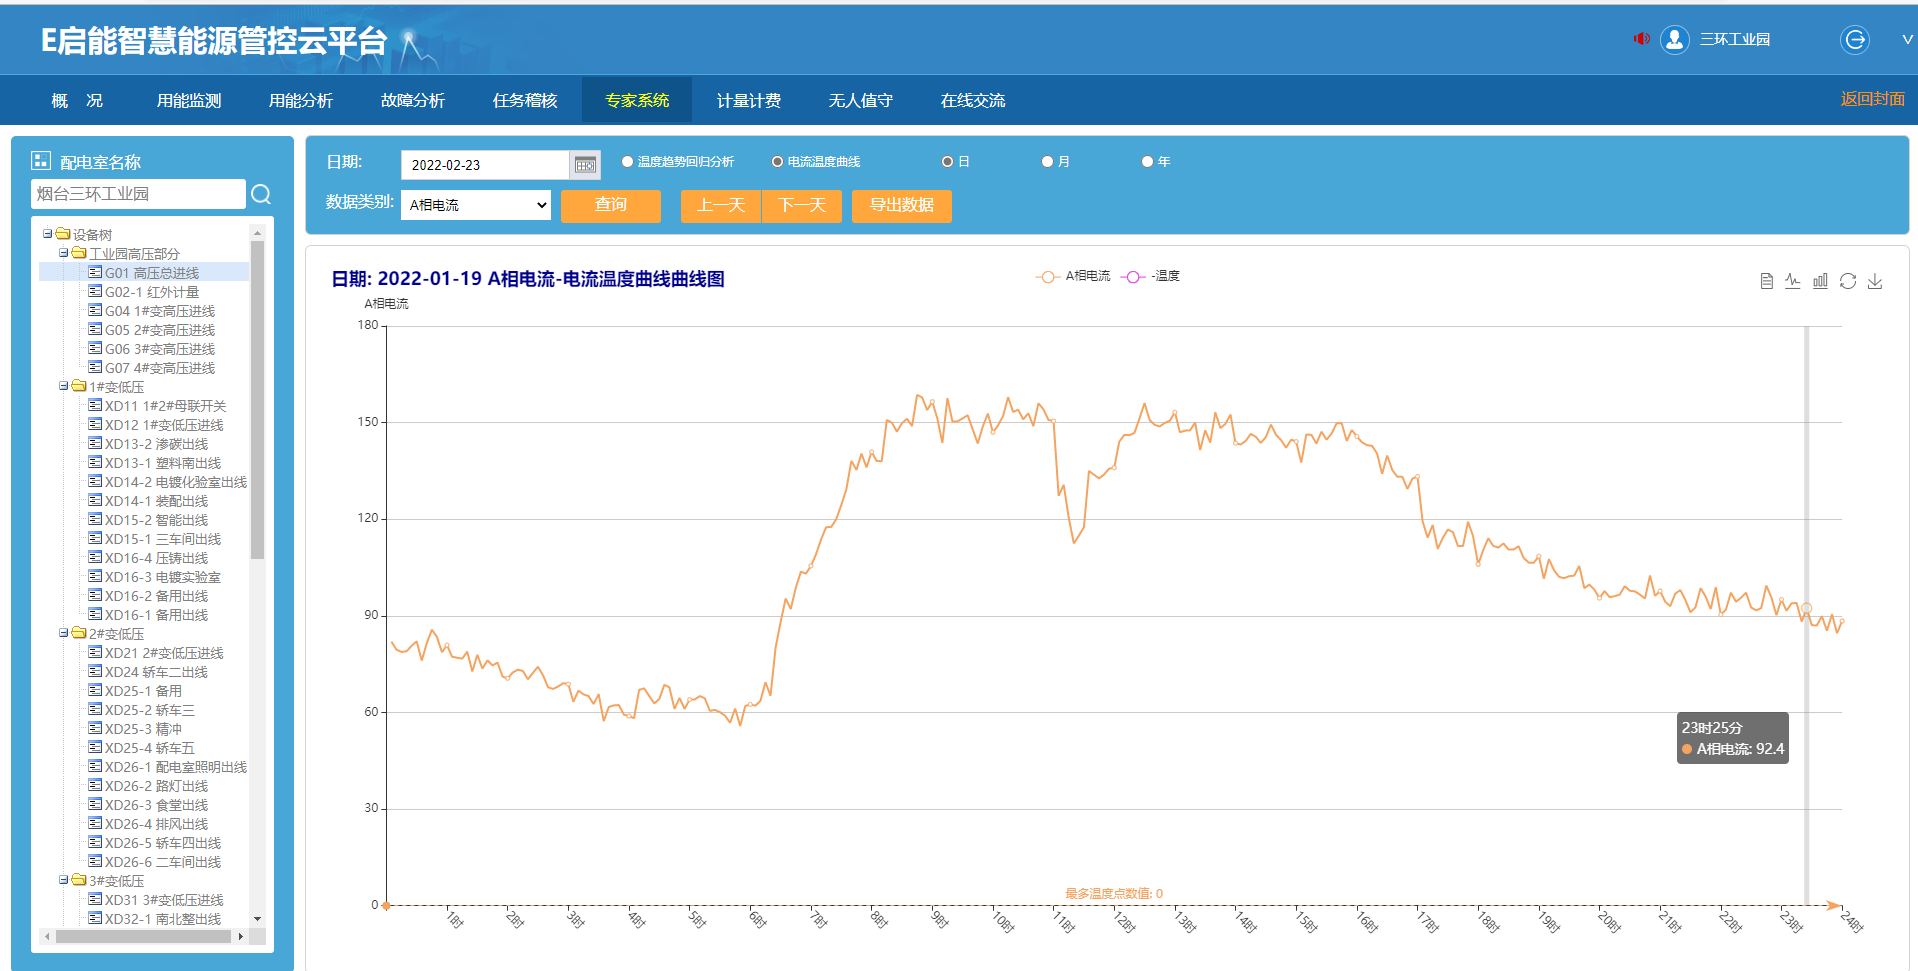Click the 1#变低压 folder icon
Screen dimensions: 1918x971
79,386
